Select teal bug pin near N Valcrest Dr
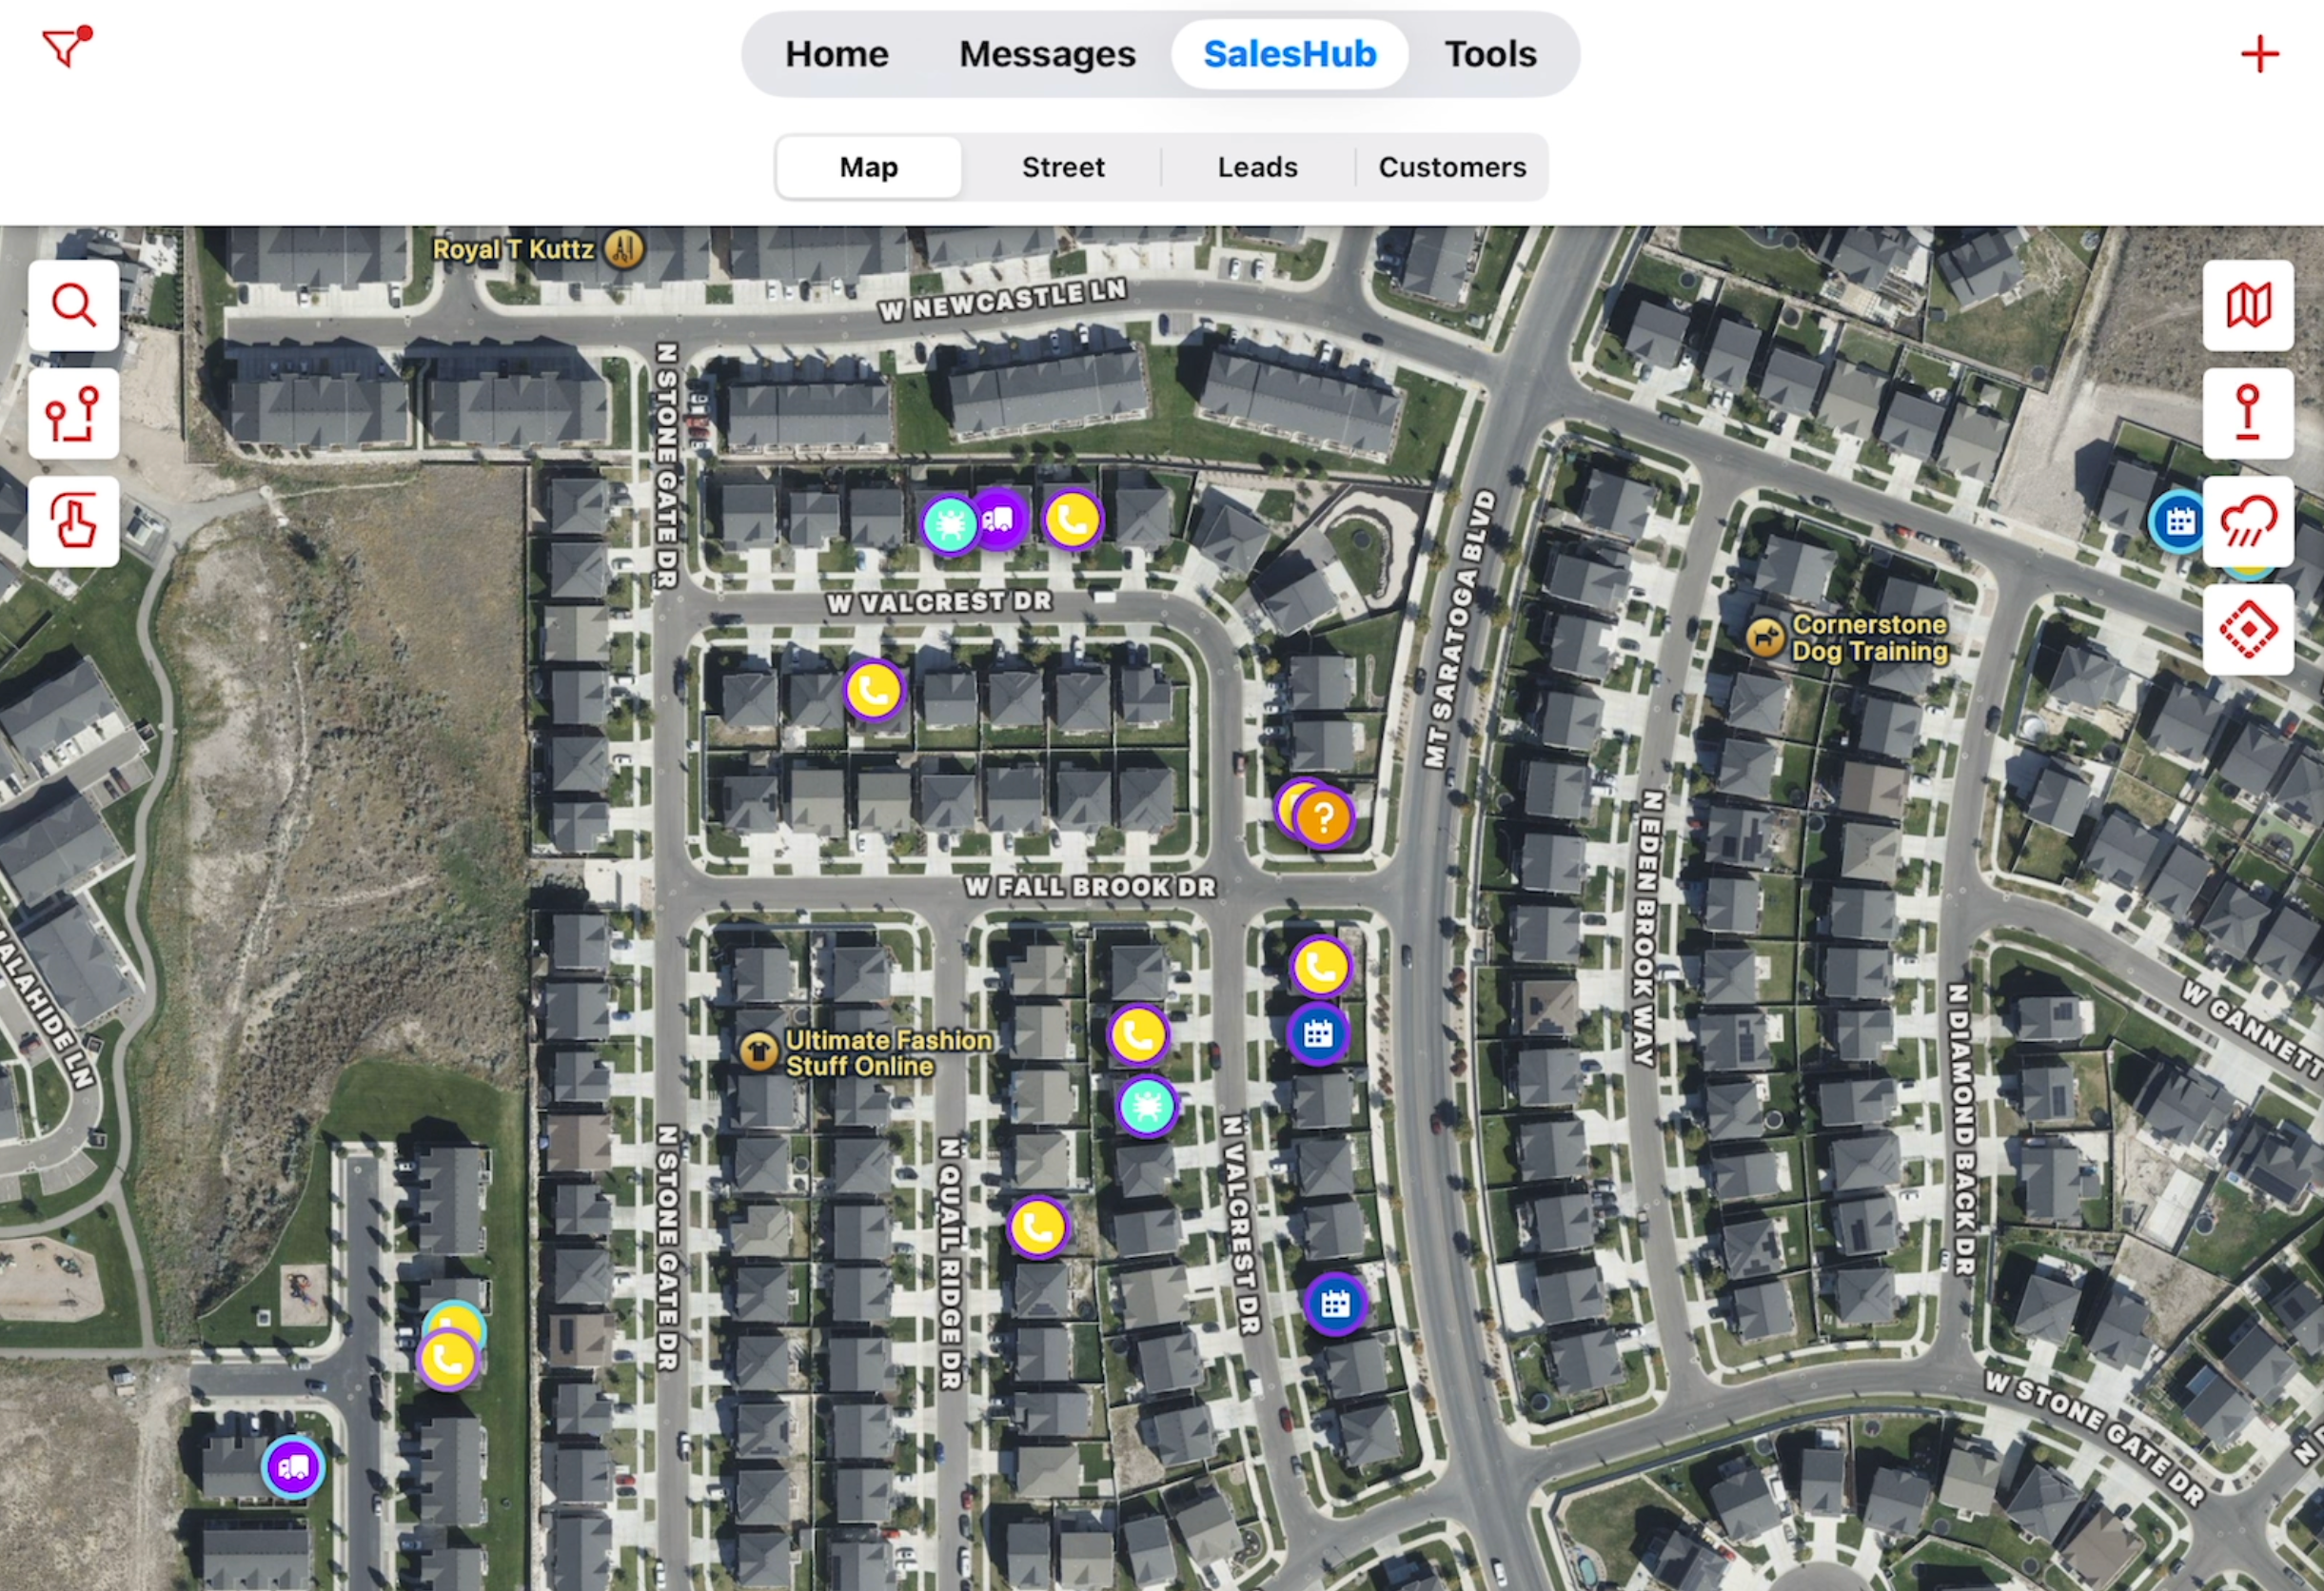Image resolution: width=2324 pixels, height=1591 pixels. (x=1146, y=1106)
